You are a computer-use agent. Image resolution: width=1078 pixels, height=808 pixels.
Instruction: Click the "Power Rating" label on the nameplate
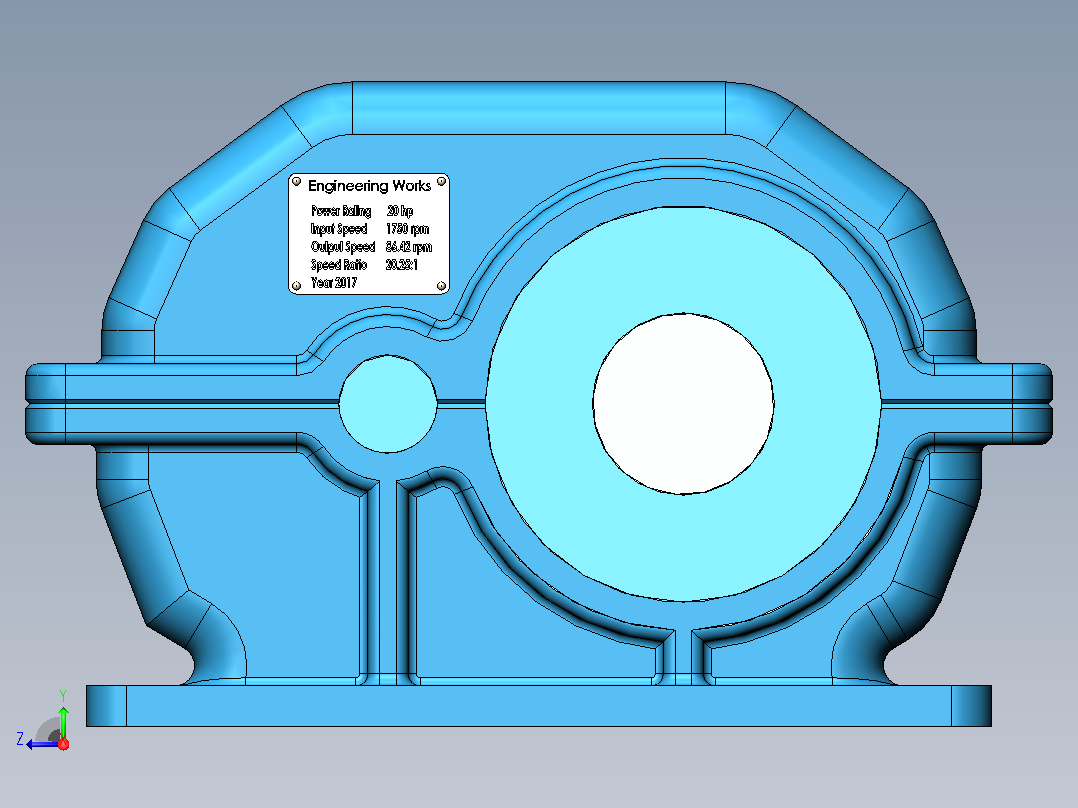click(x=341, y=211)
